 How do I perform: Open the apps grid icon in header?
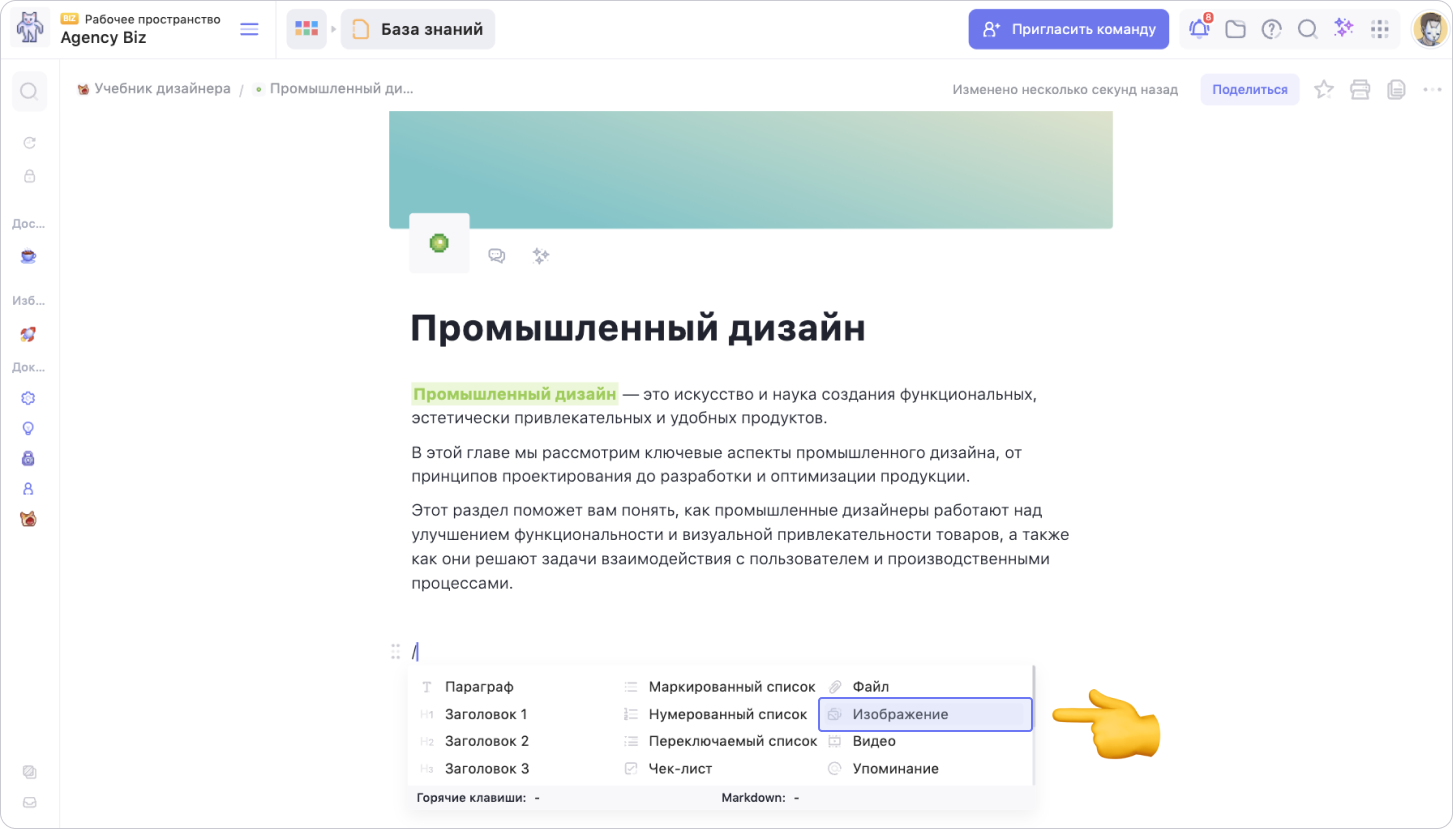[1380, 29]
